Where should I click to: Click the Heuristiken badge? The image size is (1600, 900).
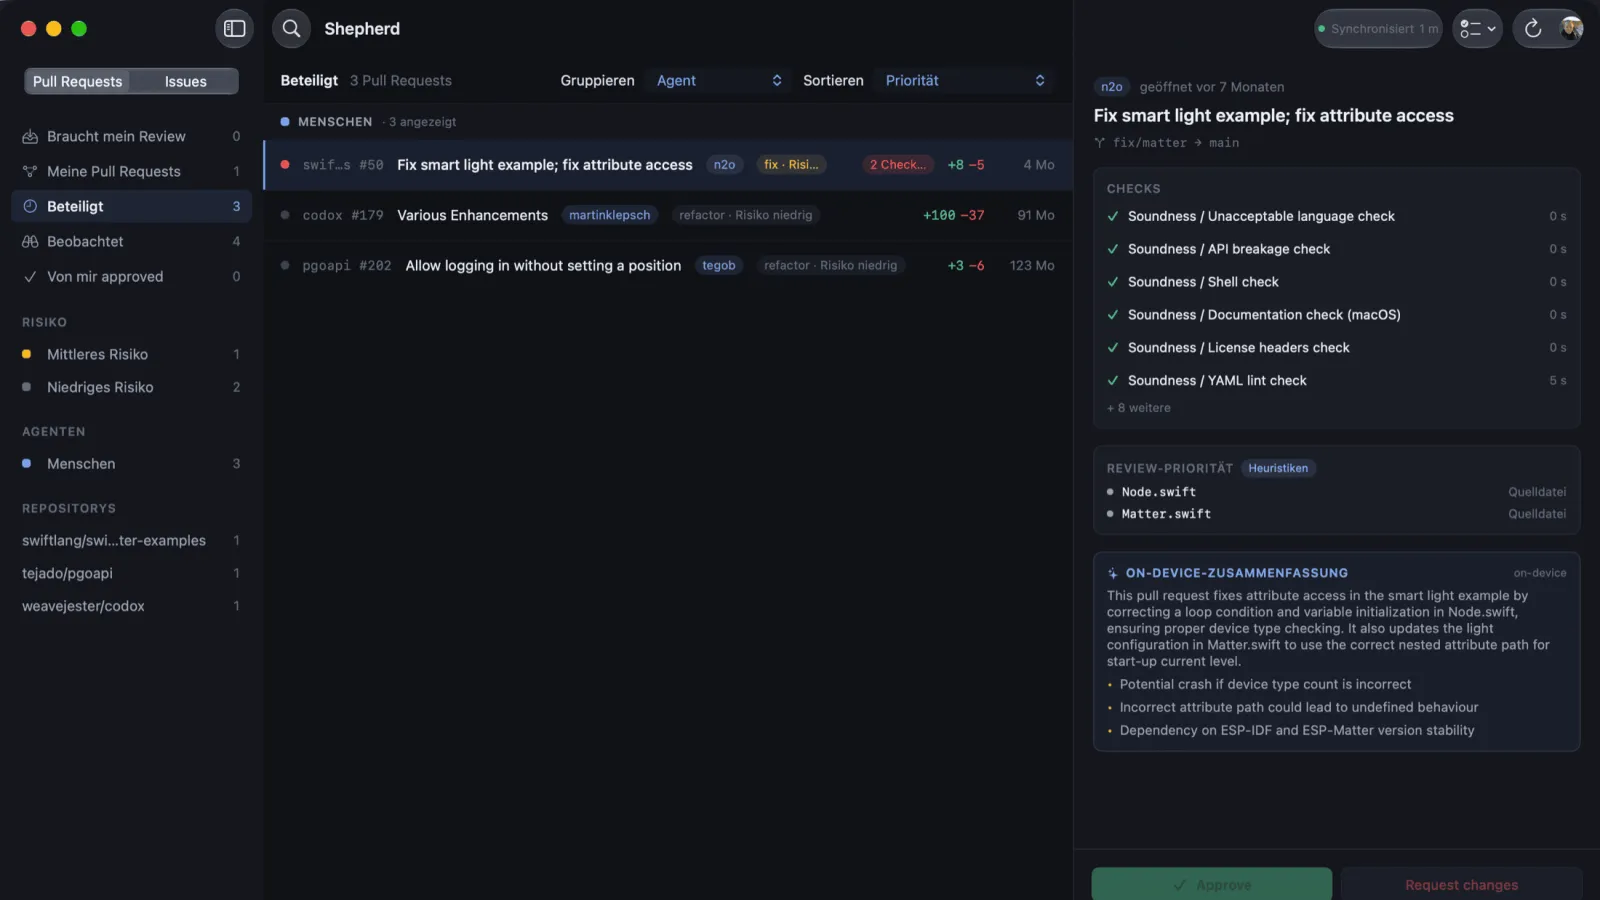tap(1277, 468)
